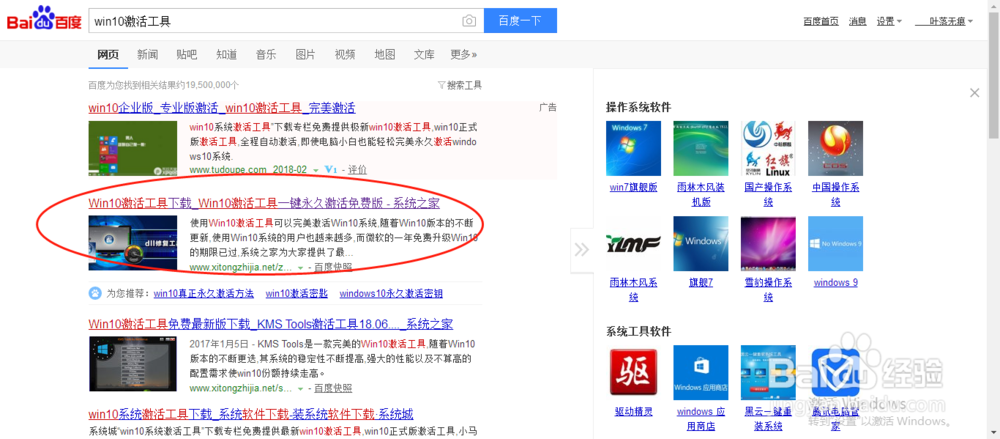Click the paw icon beside 为您推荐
This screenshot has width=1000, height=439.
coord(95,294)
